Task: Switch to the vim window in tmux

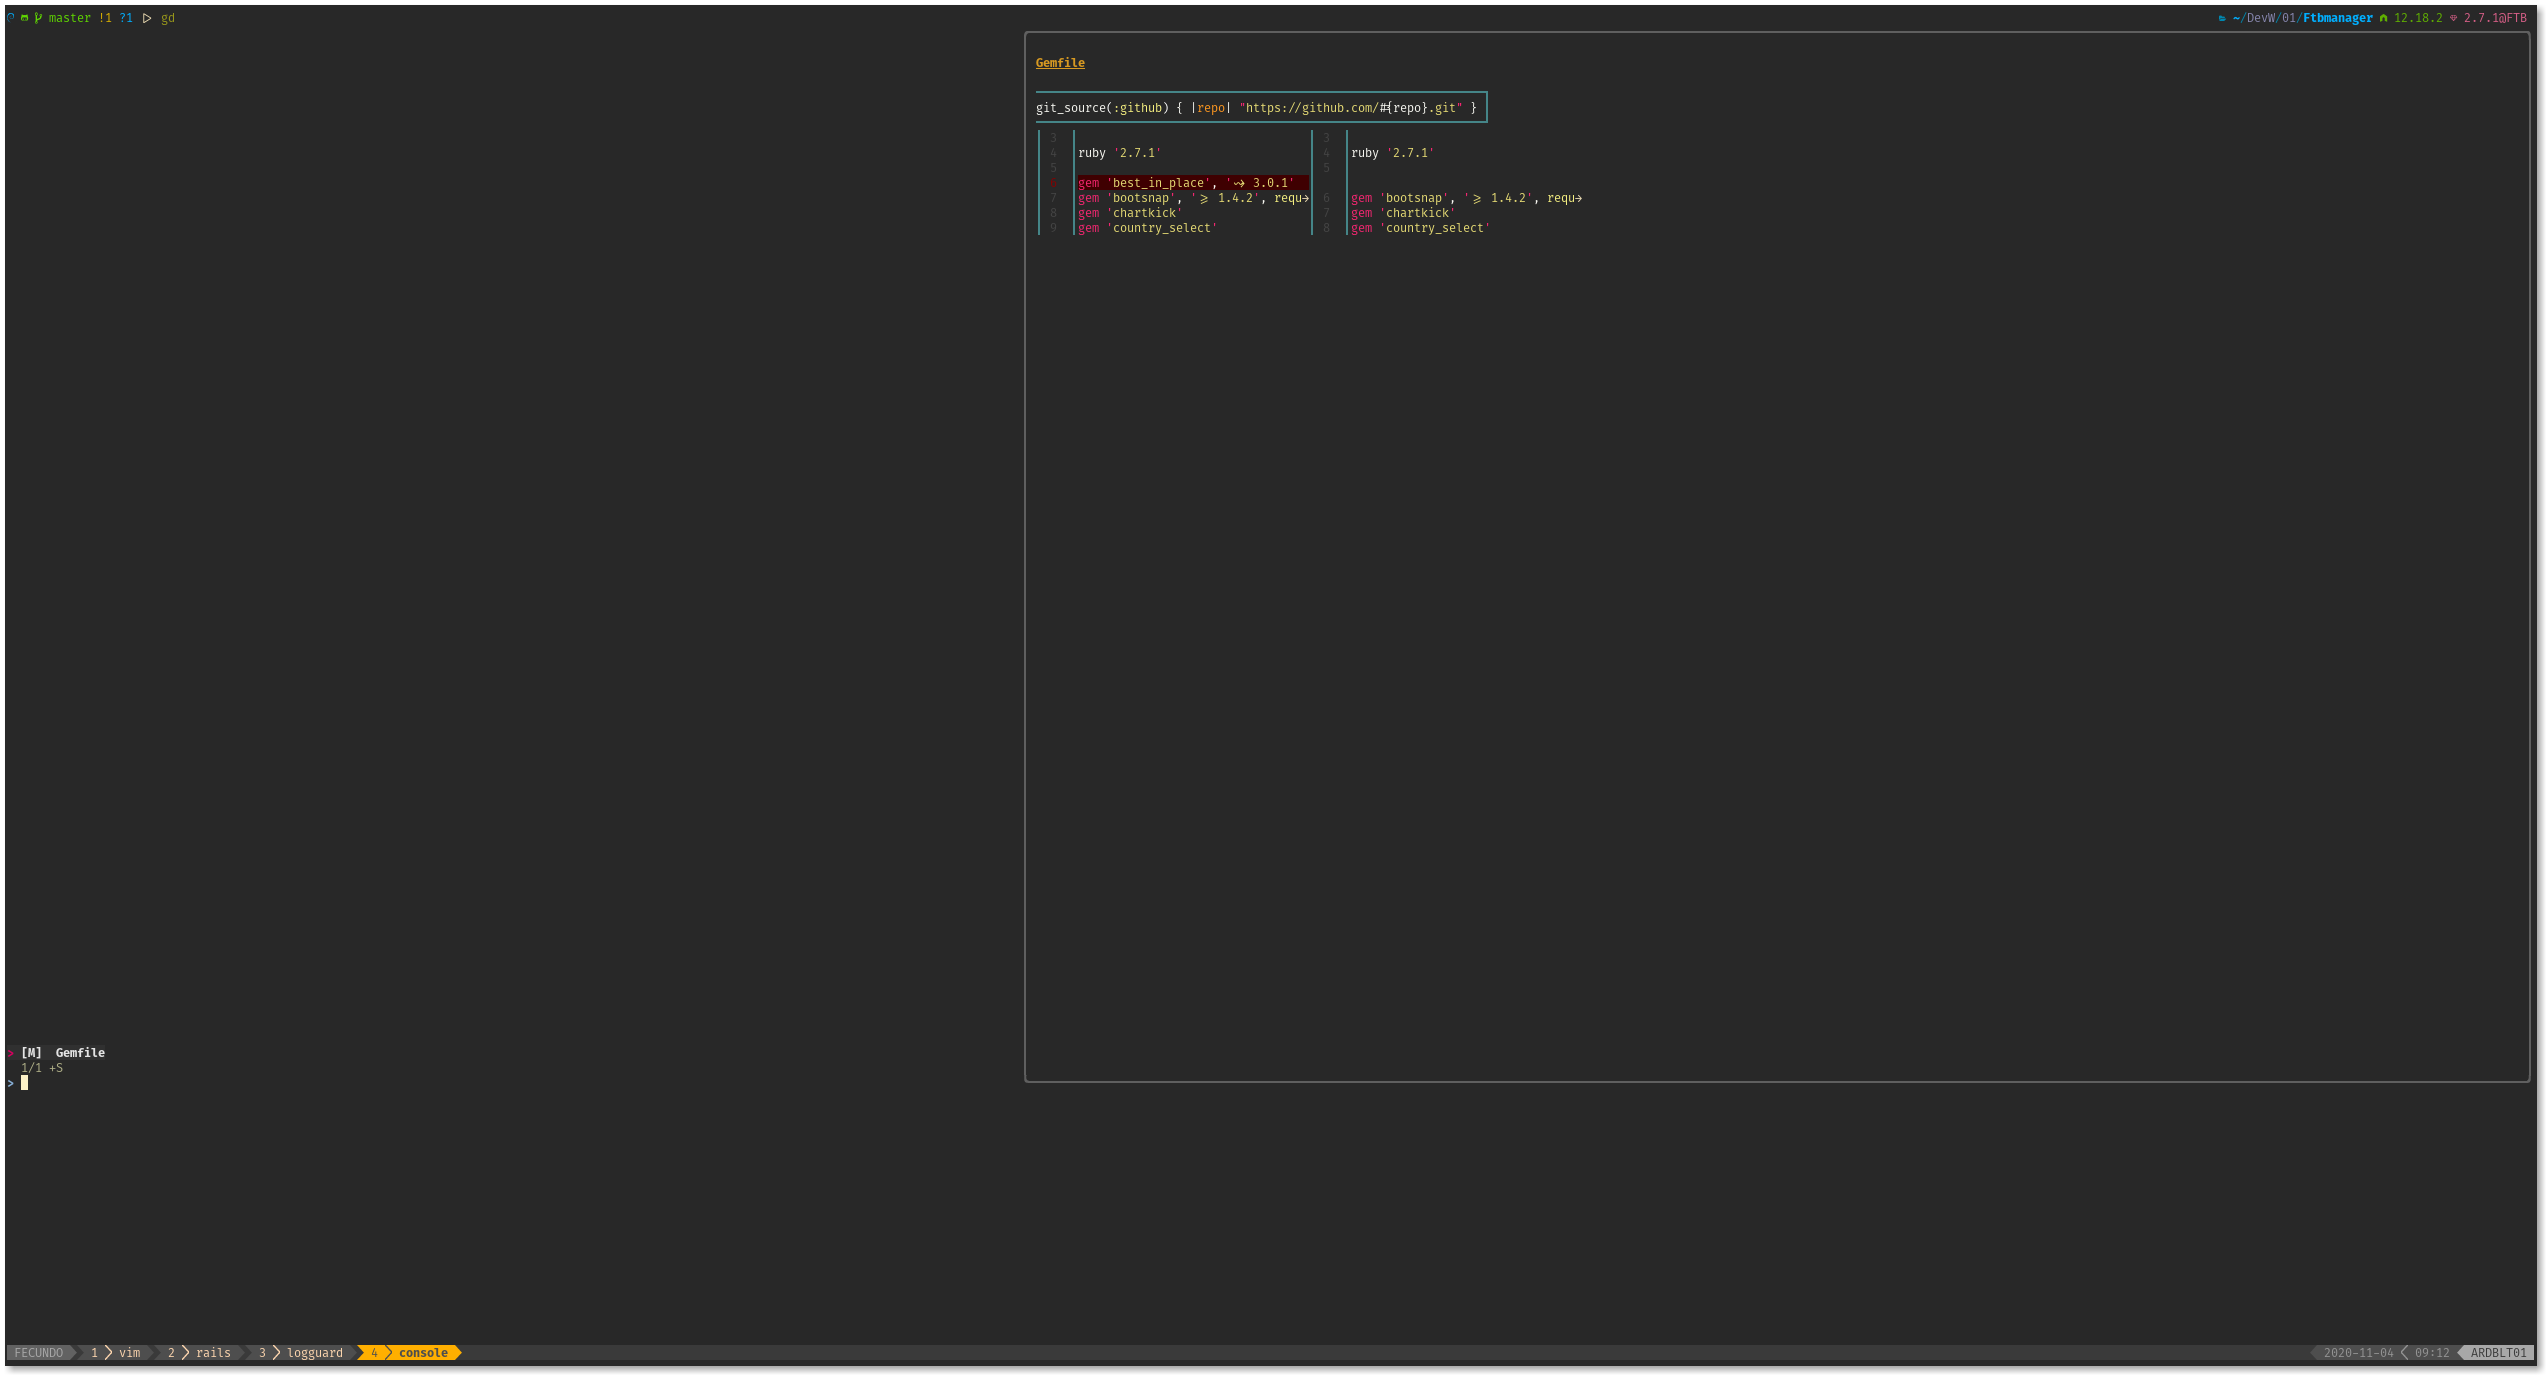Action: click(130, 1352)
